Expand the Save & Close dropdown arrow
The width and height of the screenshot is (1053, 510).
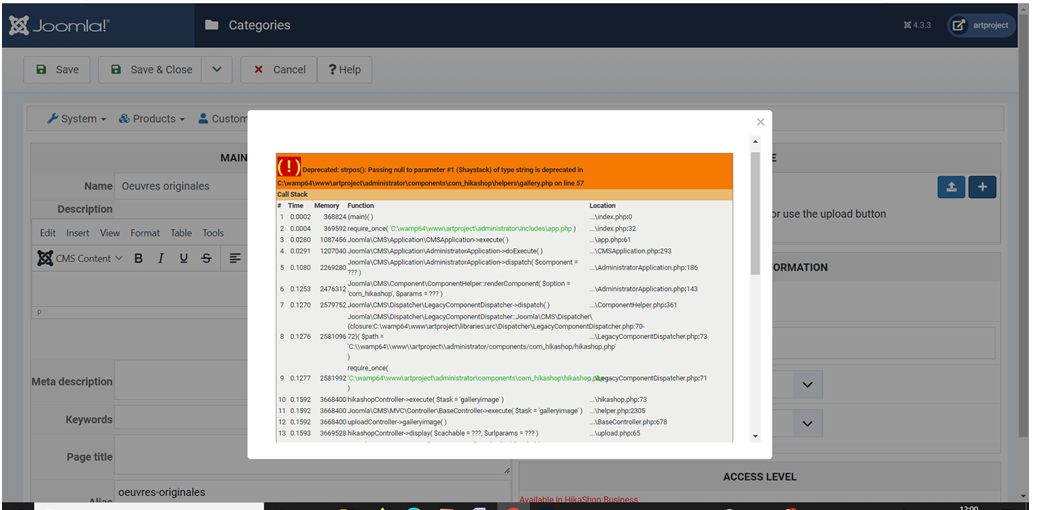(216, 69)
